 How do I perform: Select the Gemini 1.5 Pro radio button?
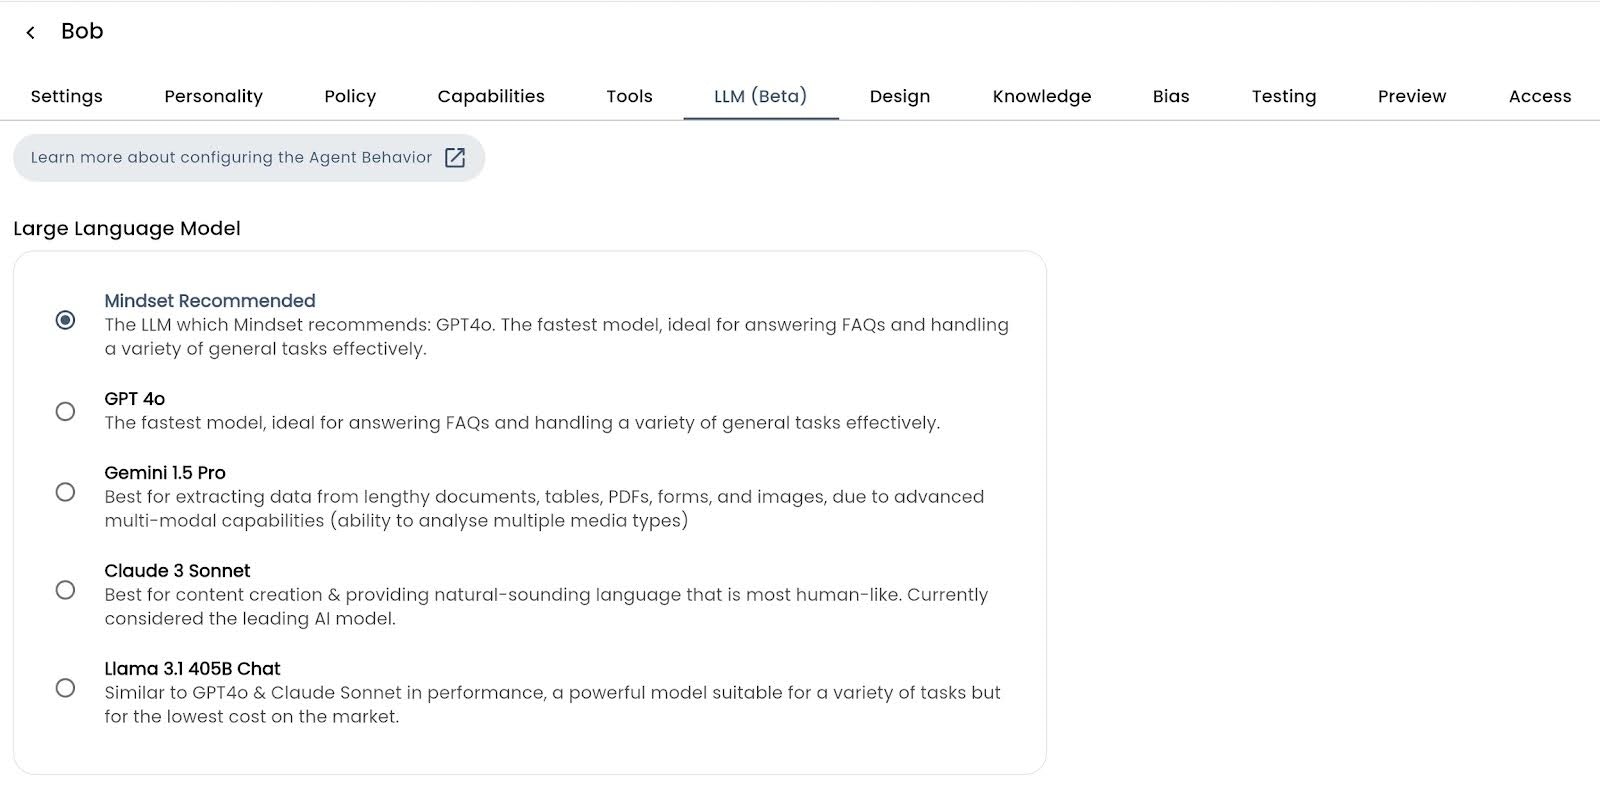point(65,492)
